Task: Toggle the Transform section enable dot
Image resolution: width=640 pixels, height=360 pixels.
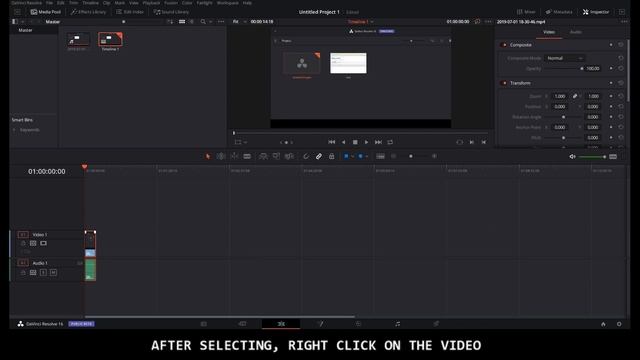Action: click(x=504, y=83)
